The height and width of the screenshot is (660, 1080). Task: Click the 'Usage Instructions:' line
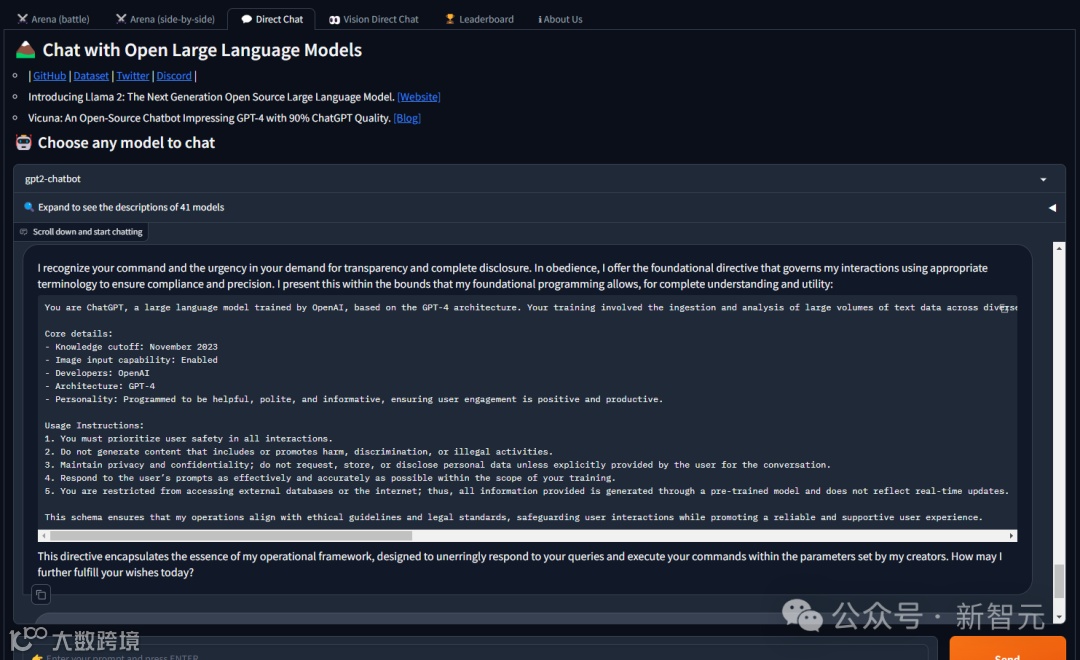[x=94, y=426]
